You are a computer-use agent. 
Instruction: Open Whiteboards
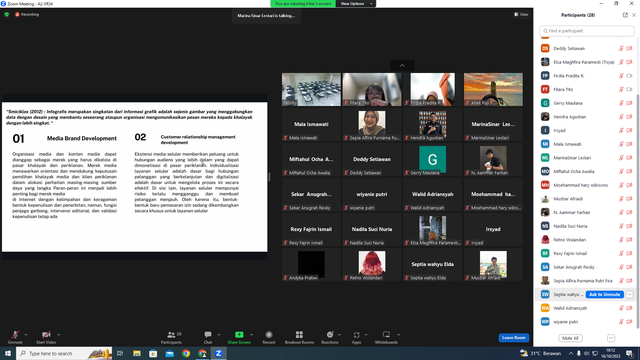click(386, 337)
